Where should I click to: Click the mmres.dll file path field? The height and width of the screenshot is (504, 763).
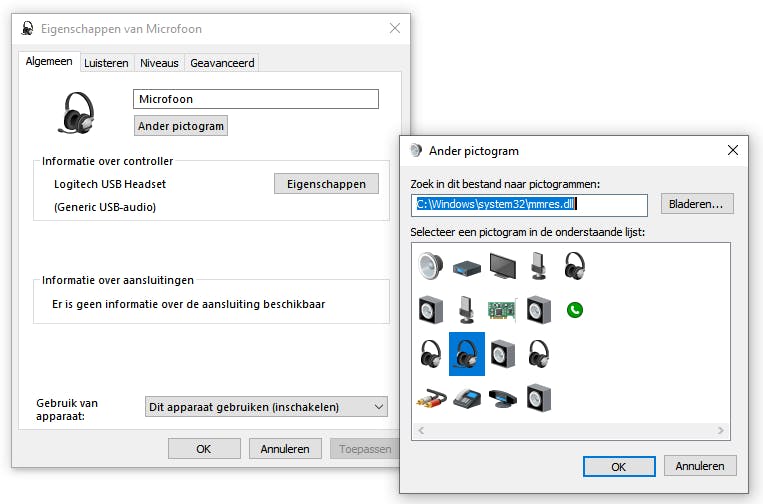point(529,205)
